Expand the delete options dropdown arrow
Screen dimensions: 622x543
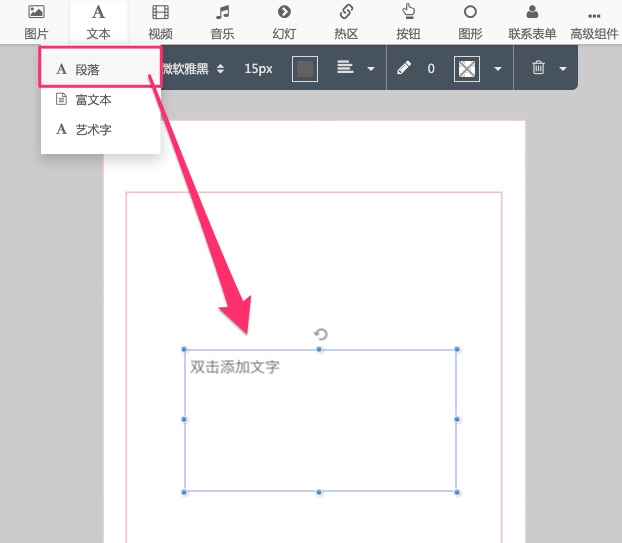(x=563, y=69)
